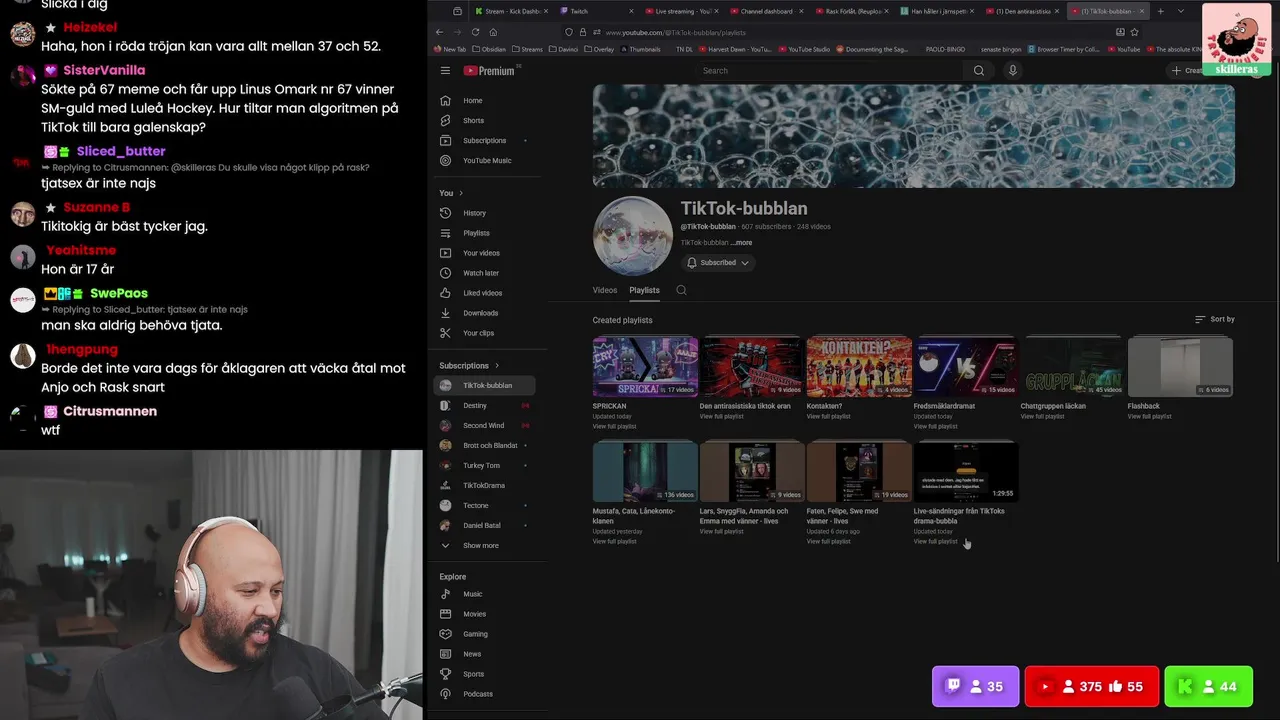Switch to Live streaming YouTube tab
The width and height of the screenshot is (1280, 720).
click(x=681, y=11)
